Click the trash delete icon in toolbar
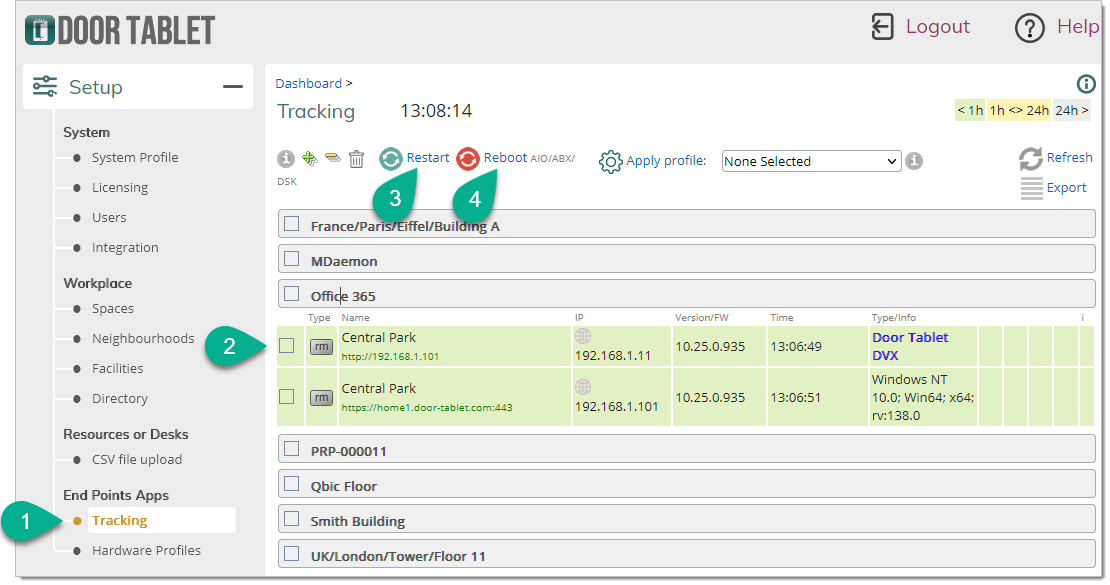Image resolution: width=1110 pixels, height=585 pixels. tap(356, 159)
